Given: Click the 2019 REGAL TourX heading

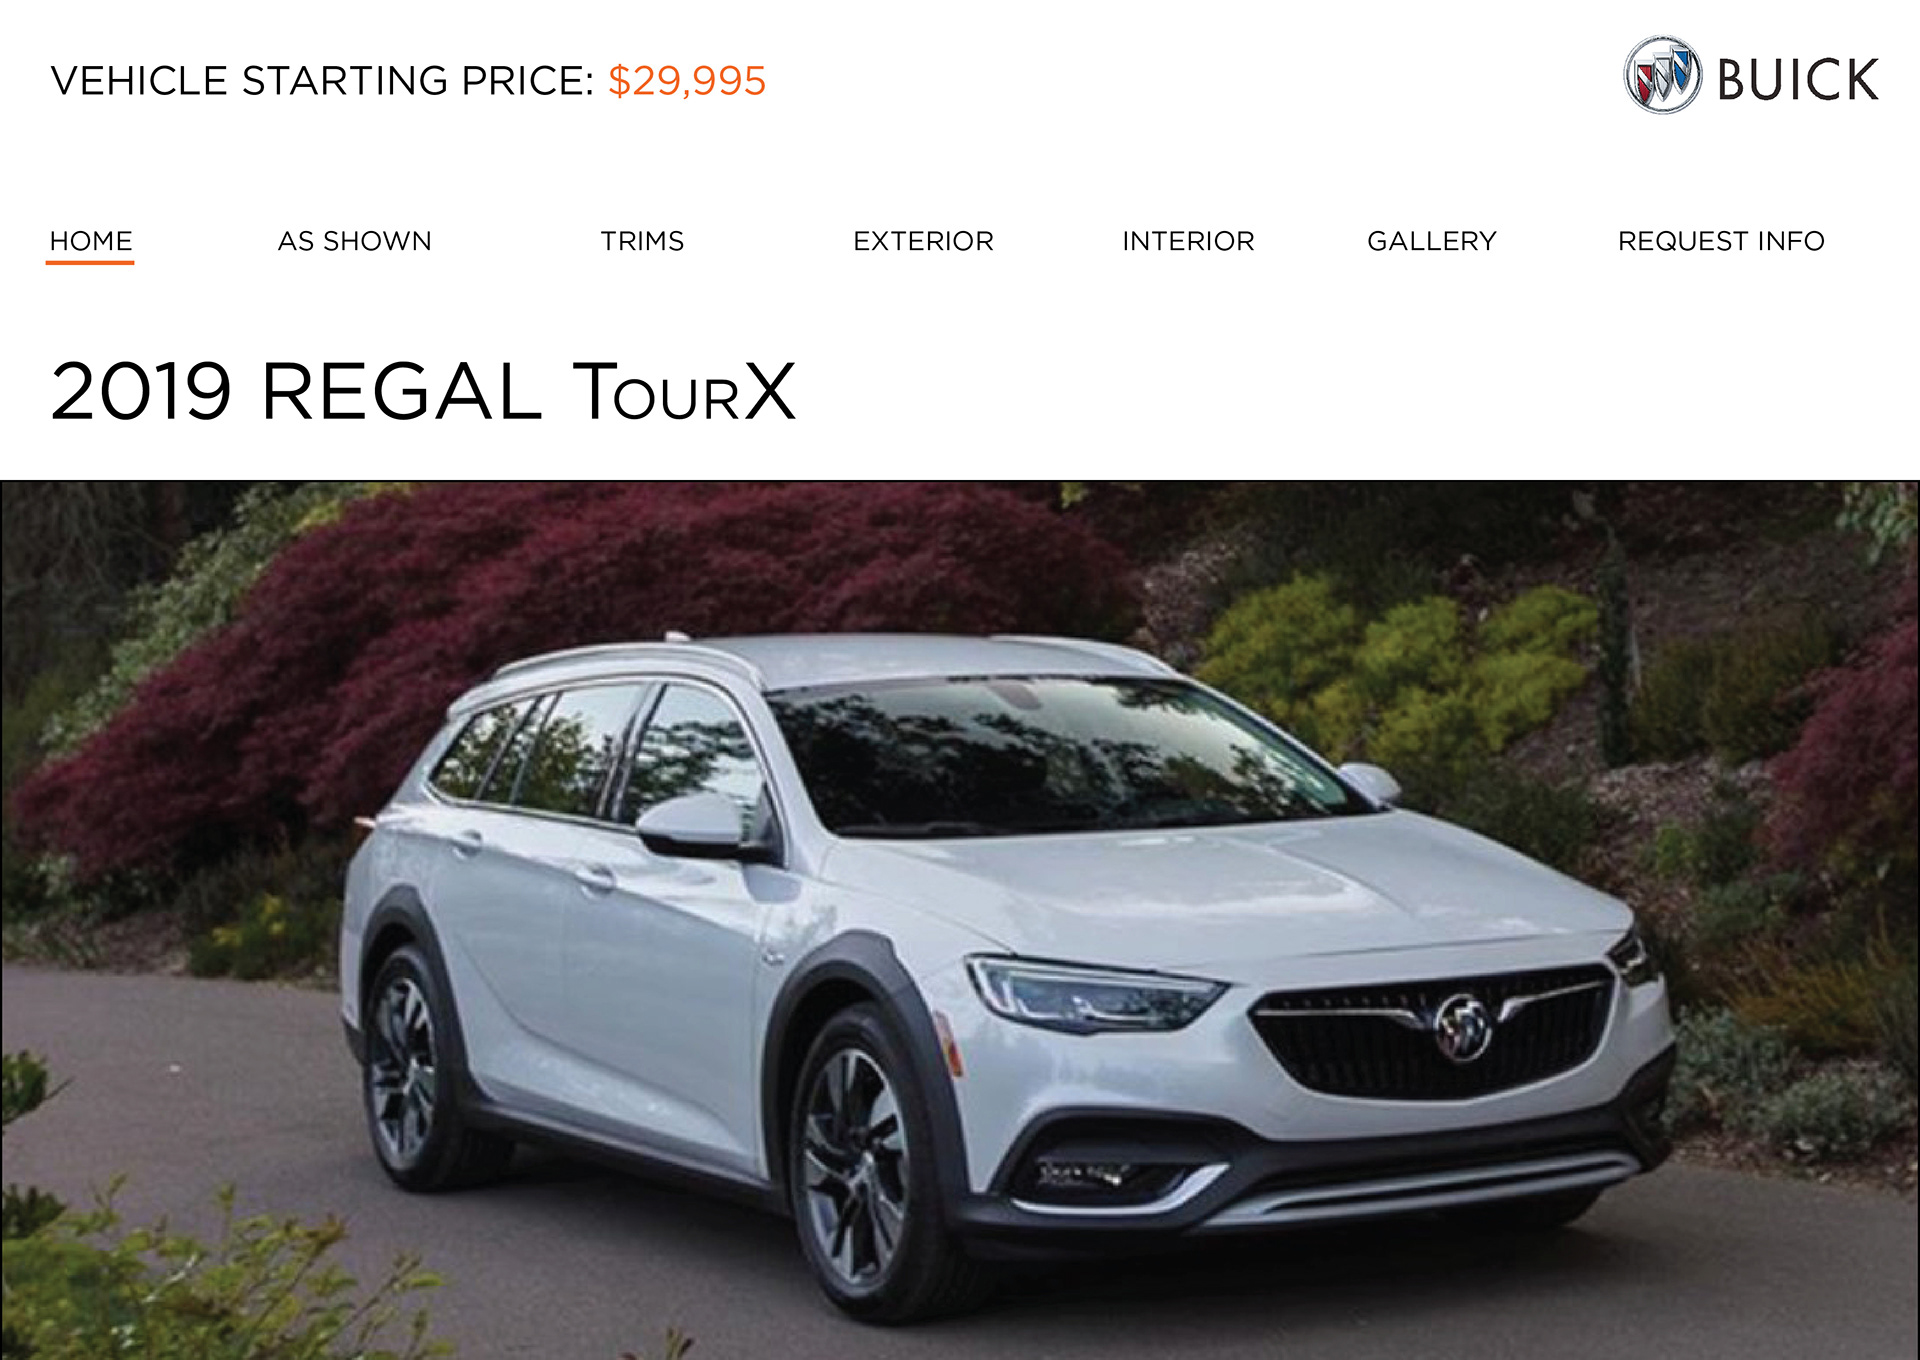Looking at the screenshot, I should 423,391.
